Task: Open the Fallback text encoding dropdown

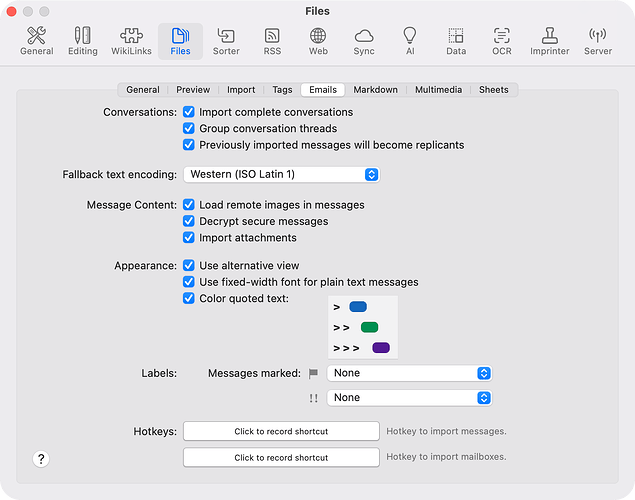Action: 281,174
